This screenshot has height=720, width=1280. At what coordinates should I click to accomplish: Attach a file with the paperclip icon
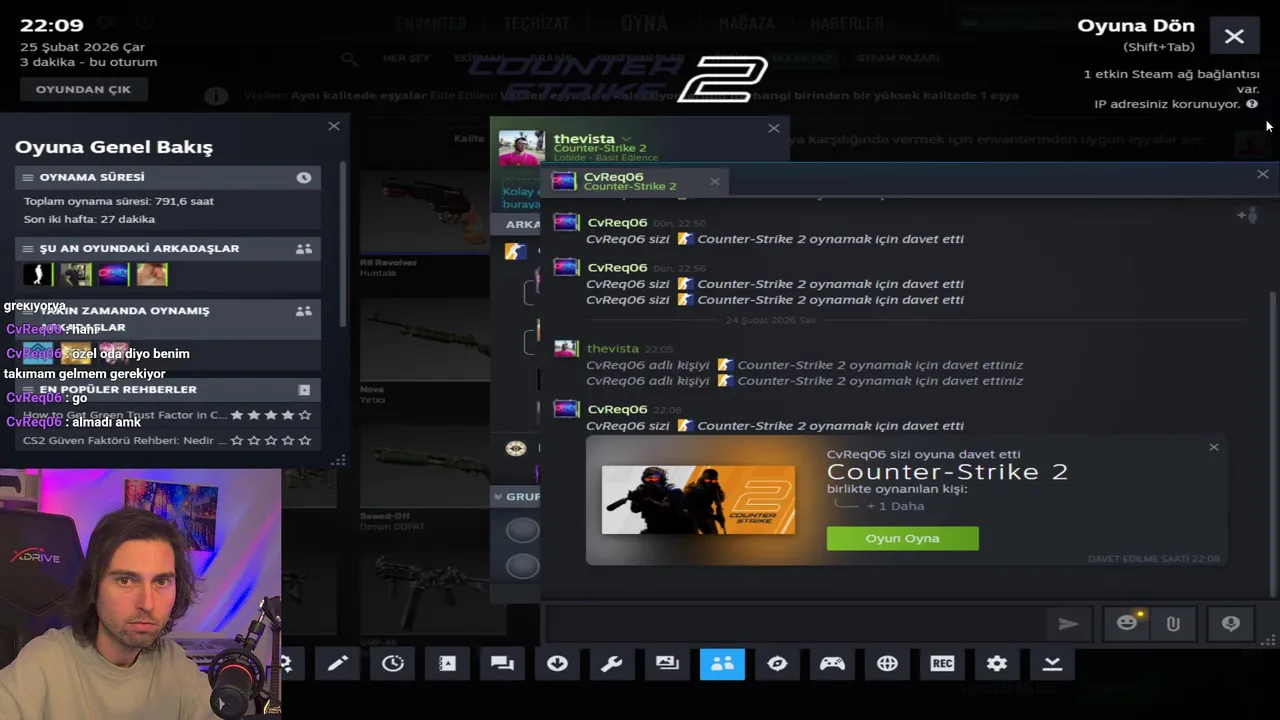1173,623
